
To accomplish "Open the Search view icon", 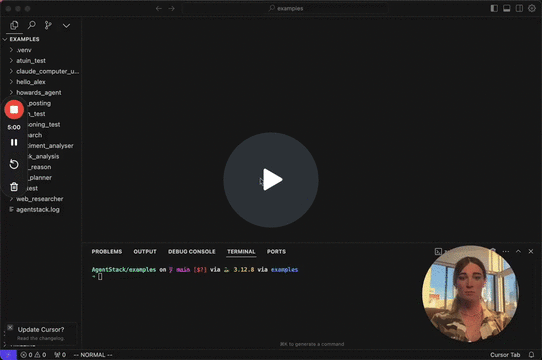I will tap(31, 25).
